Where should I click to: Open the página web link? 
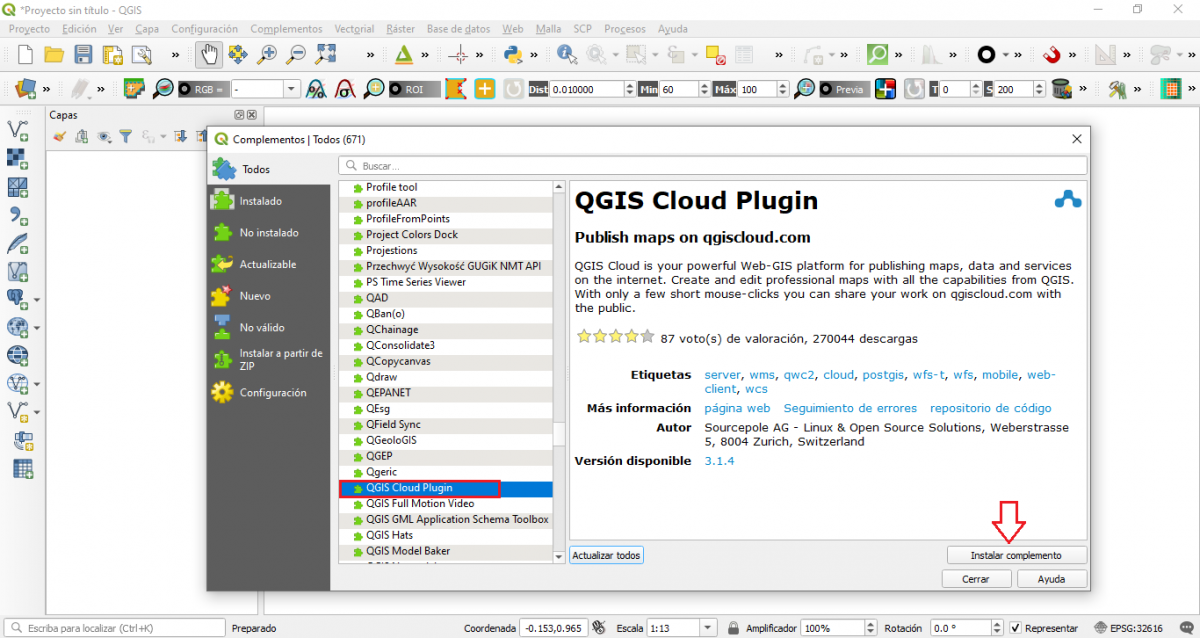pyautogui.click(x=737, y=408)
